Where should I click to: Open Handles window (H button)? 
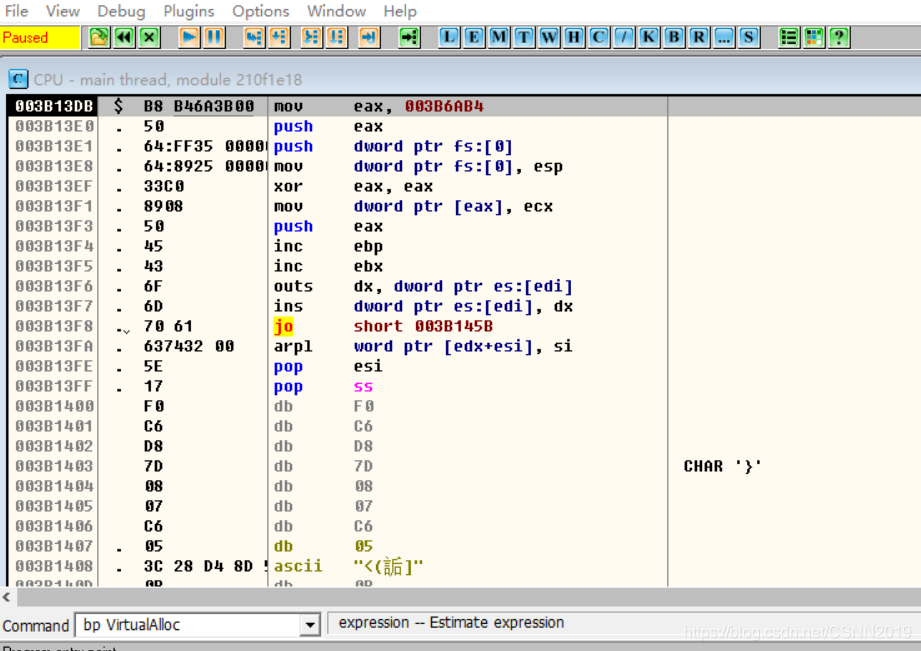click(x=574, y=38)
